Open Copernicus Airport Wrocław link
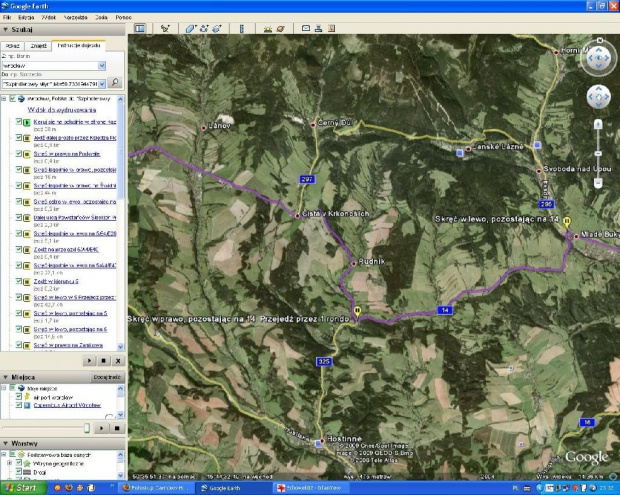Viewport: 620px width, 495px height. (67, 405)
